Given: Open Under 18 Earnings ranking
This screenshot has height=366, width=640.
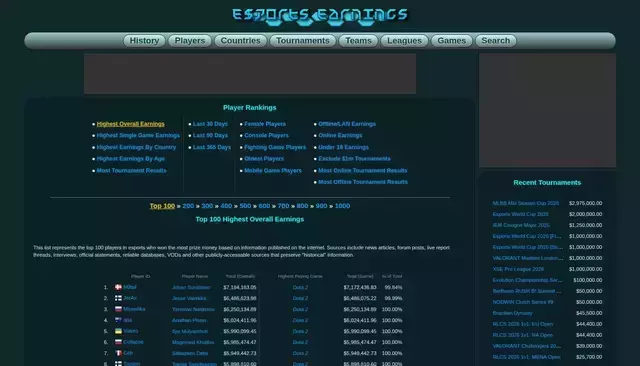Looking at the screenshot, I should 343,147.
